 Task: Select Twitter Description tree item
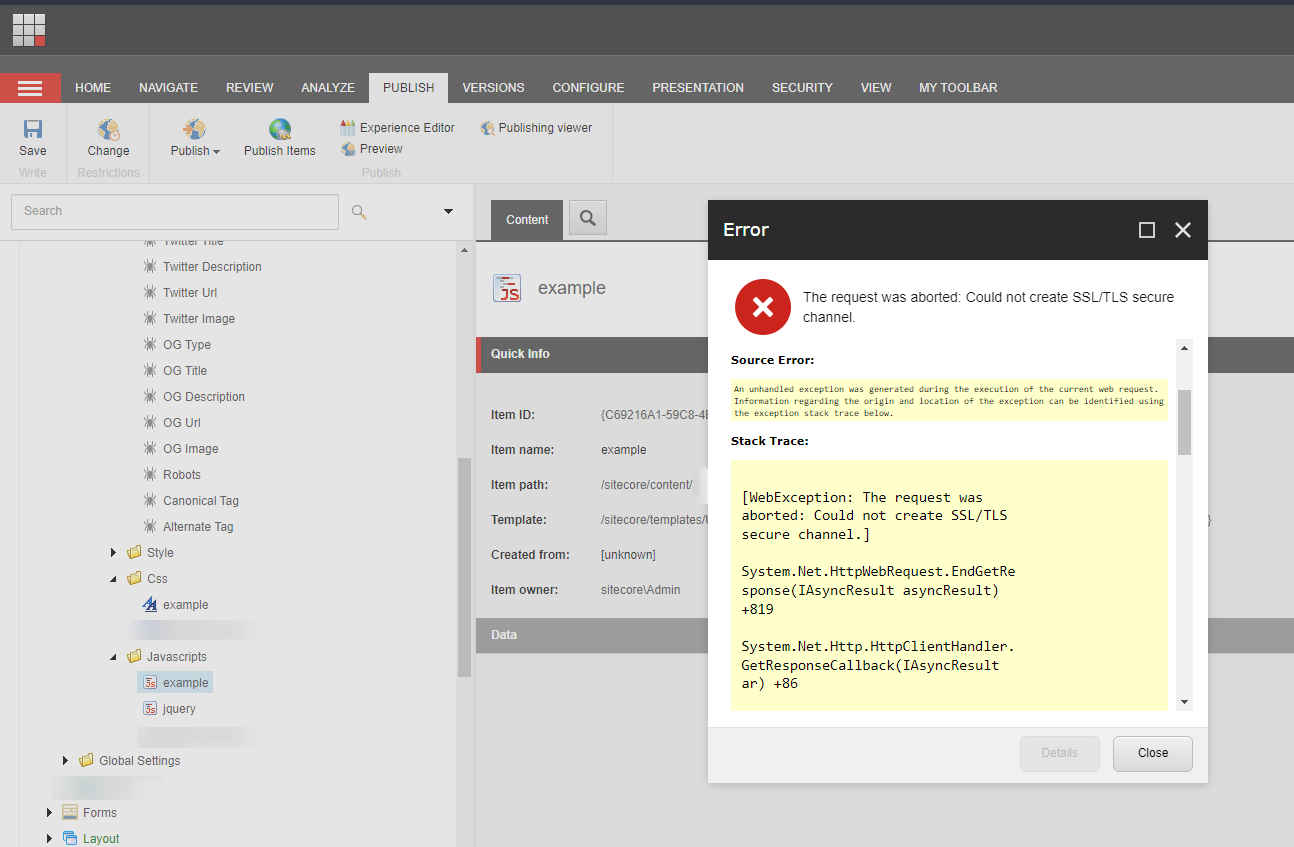click(212, 267)
